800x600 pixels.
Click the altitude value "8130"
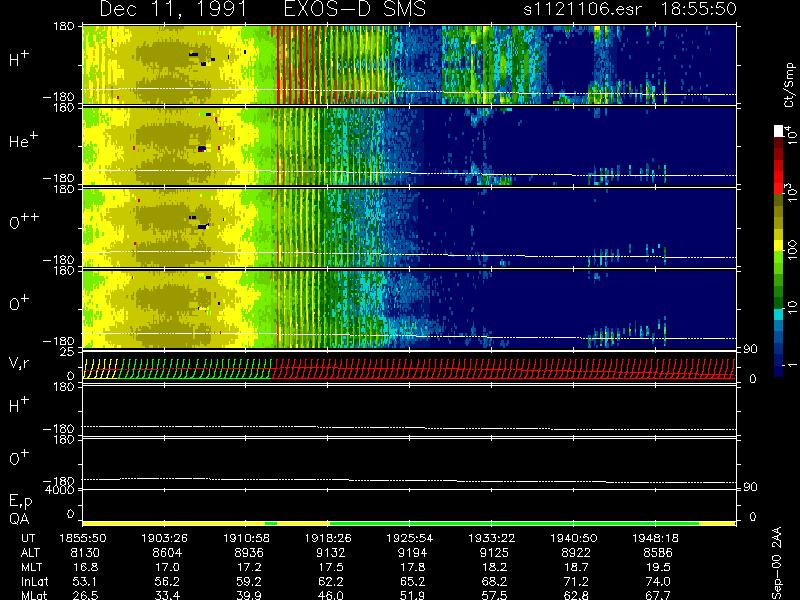pos(85,553)
